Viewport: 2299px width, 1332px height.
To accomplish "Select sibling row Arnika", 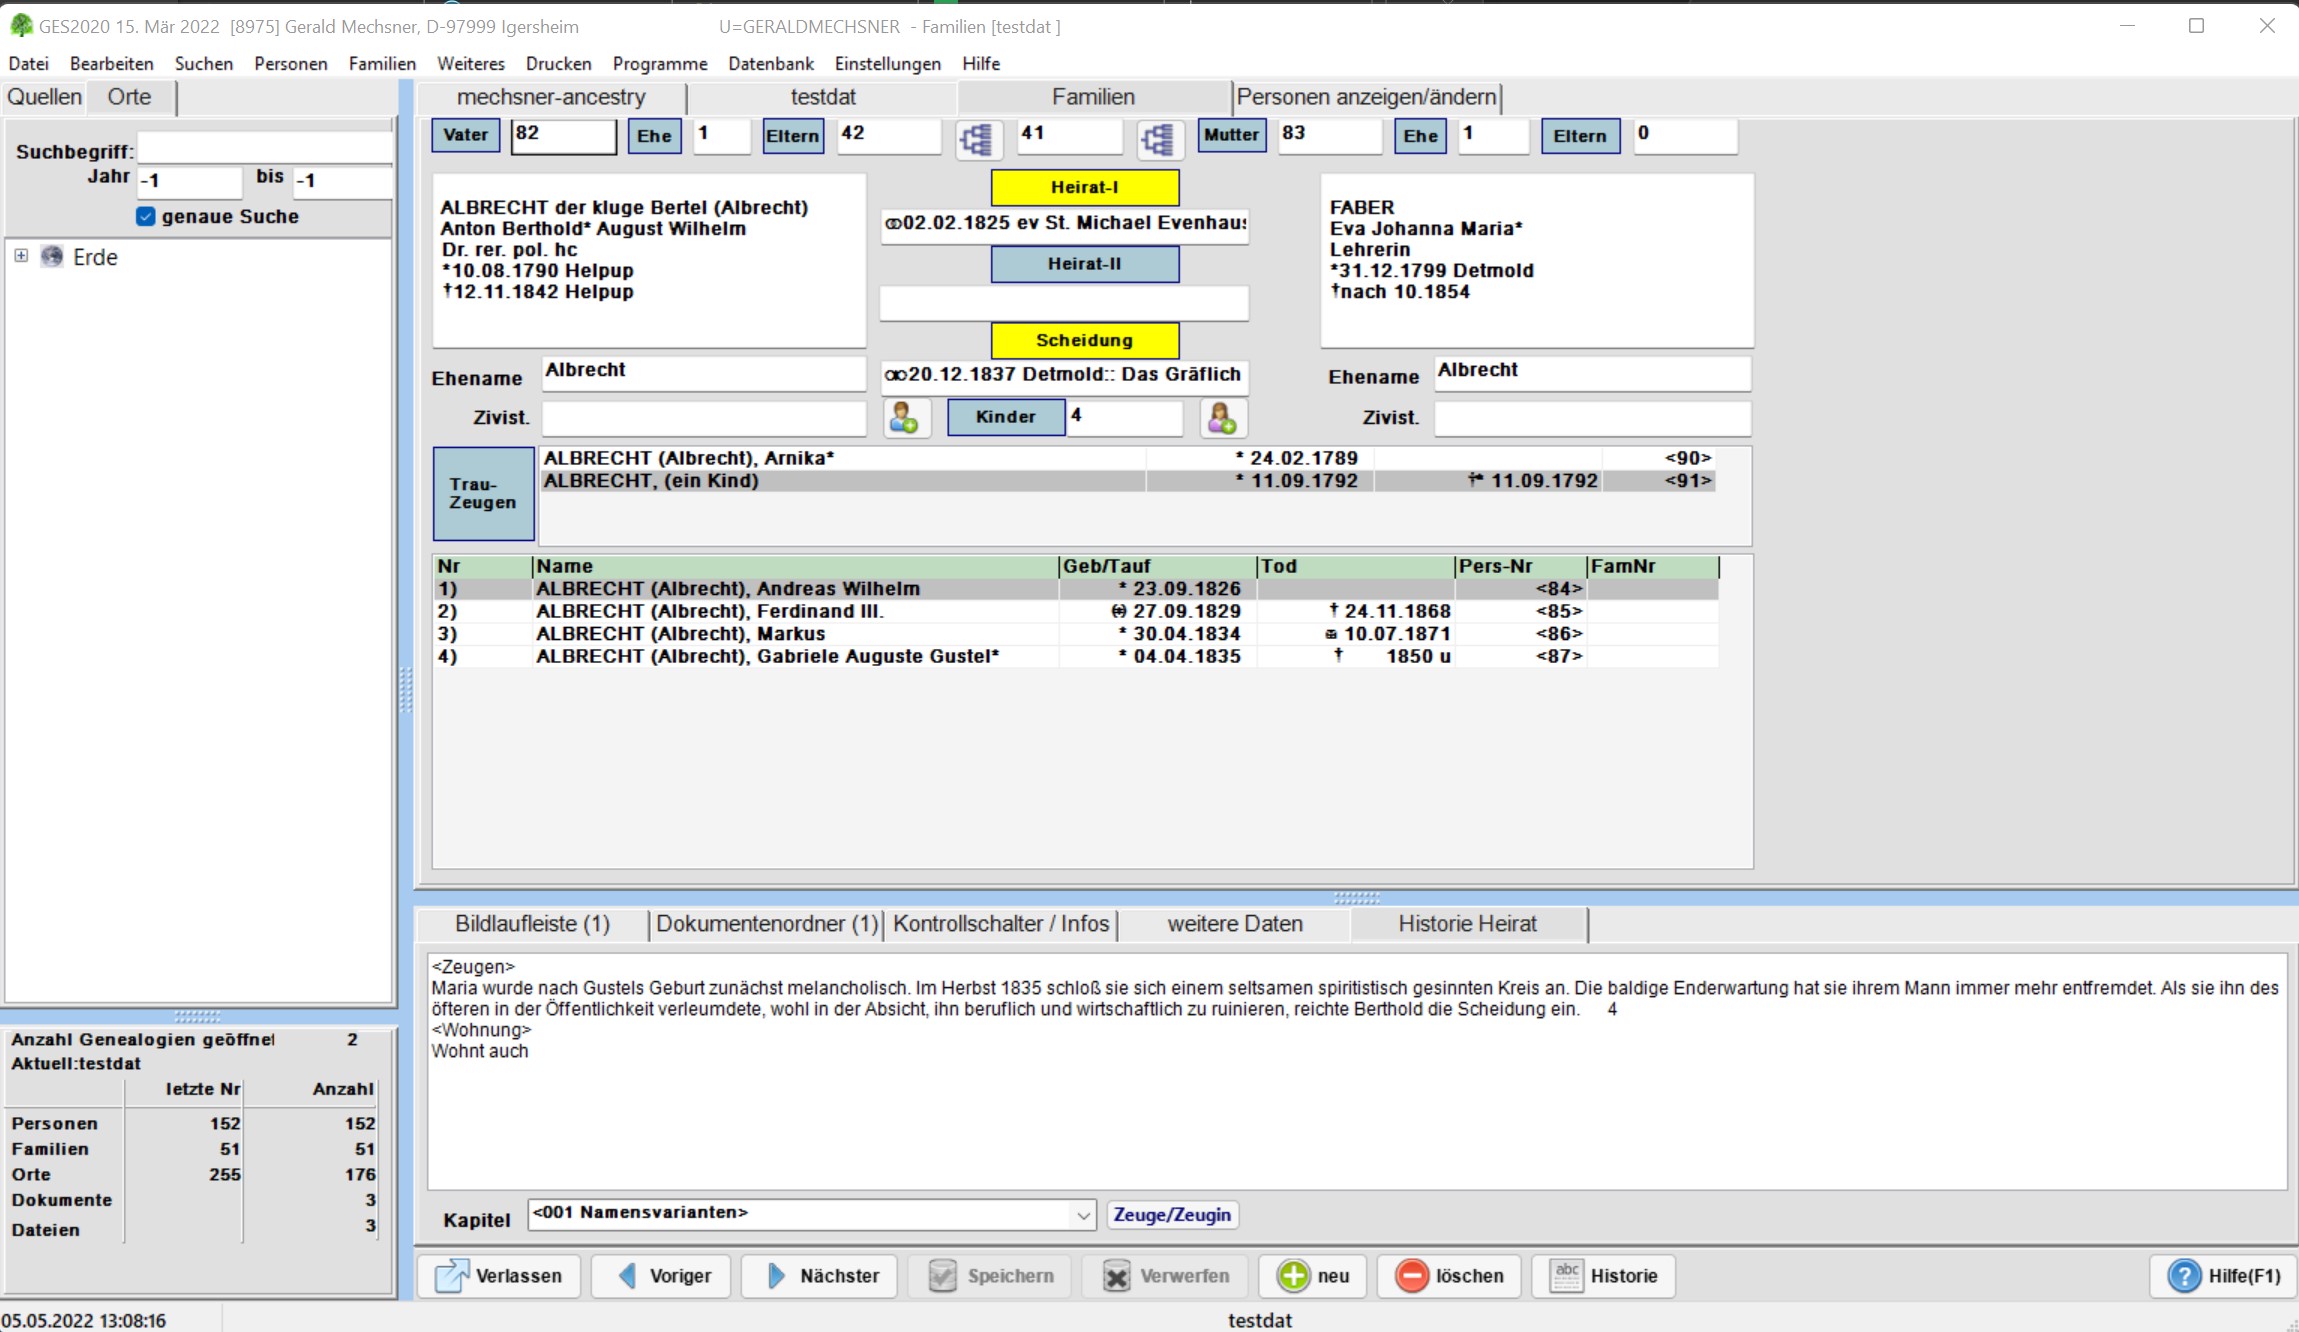I will pos(1127,458).
